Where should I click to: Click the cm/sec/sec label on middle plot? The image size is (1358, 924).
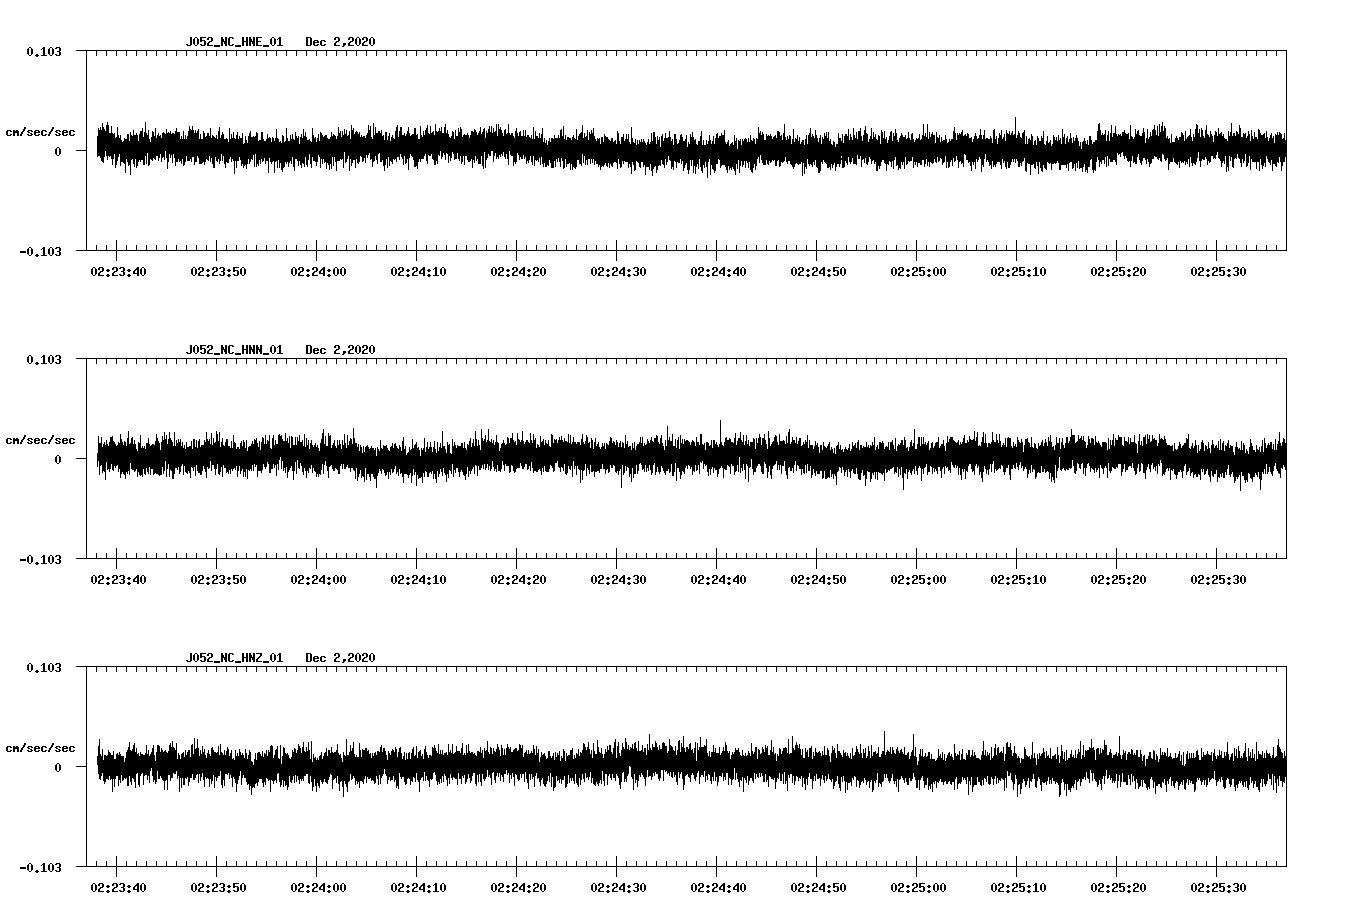[x=39, y=439]
